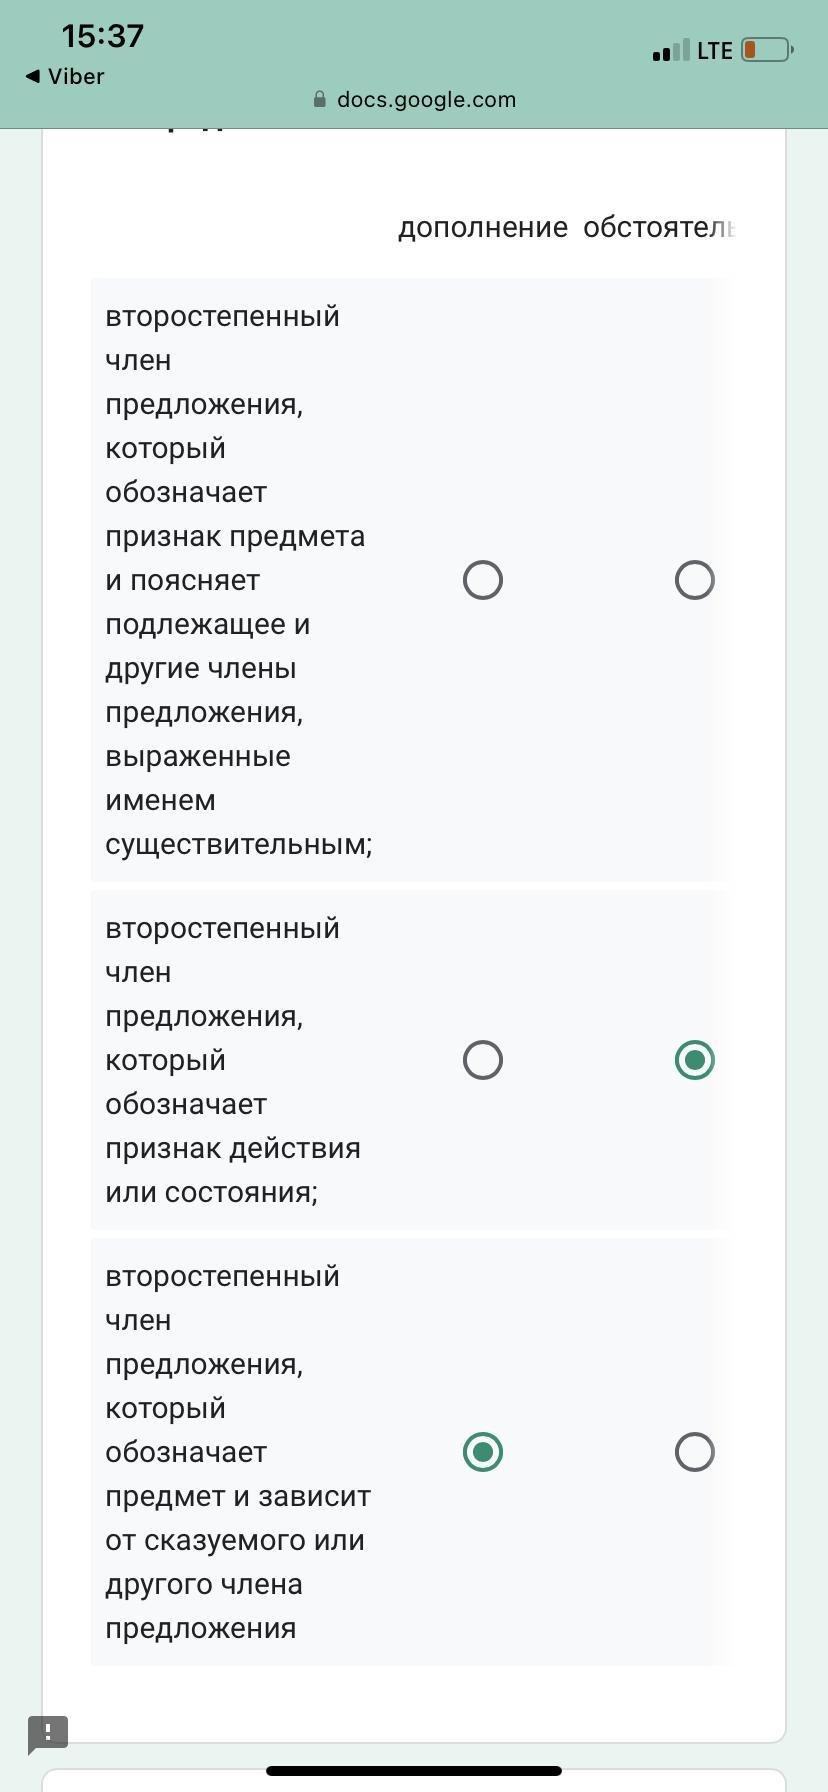Tap the cellular signal bars icon
This screenshot has width=828, height=1792.
670,51
